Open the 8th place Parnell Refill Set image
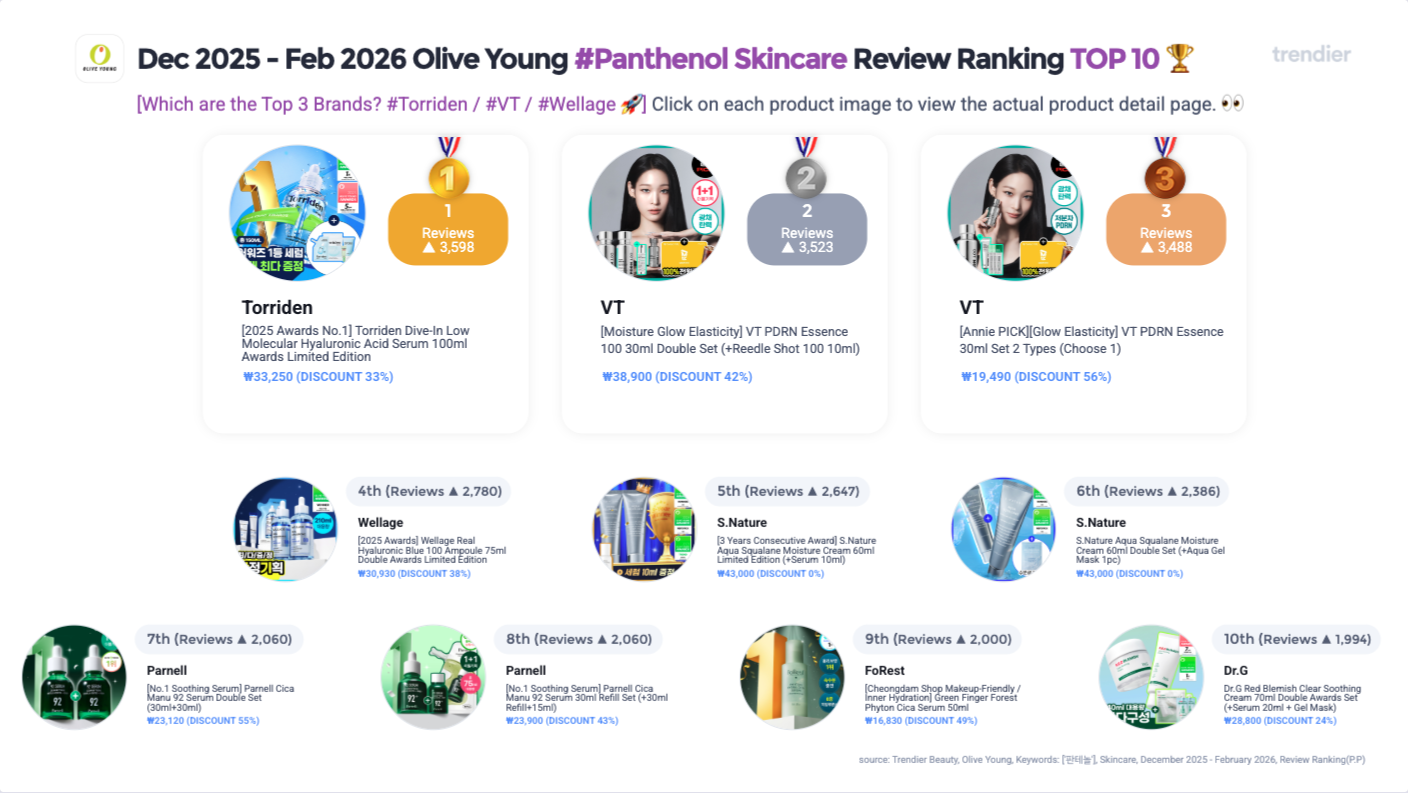 point(433,677)
